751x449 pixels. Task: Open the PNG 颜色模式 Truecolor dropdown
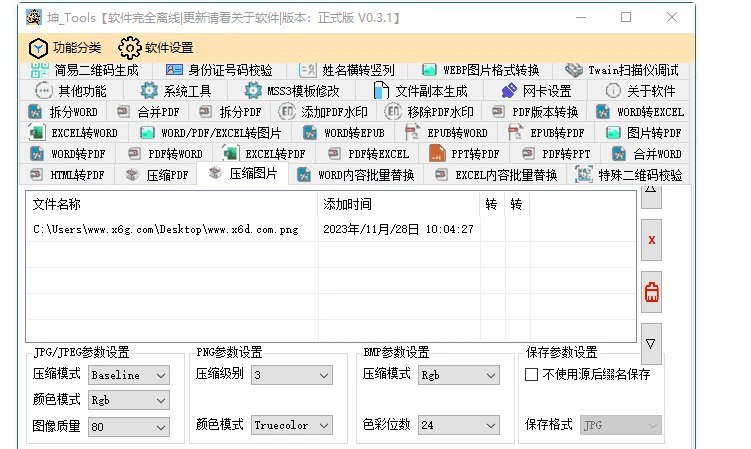click(x=292, y=426)
